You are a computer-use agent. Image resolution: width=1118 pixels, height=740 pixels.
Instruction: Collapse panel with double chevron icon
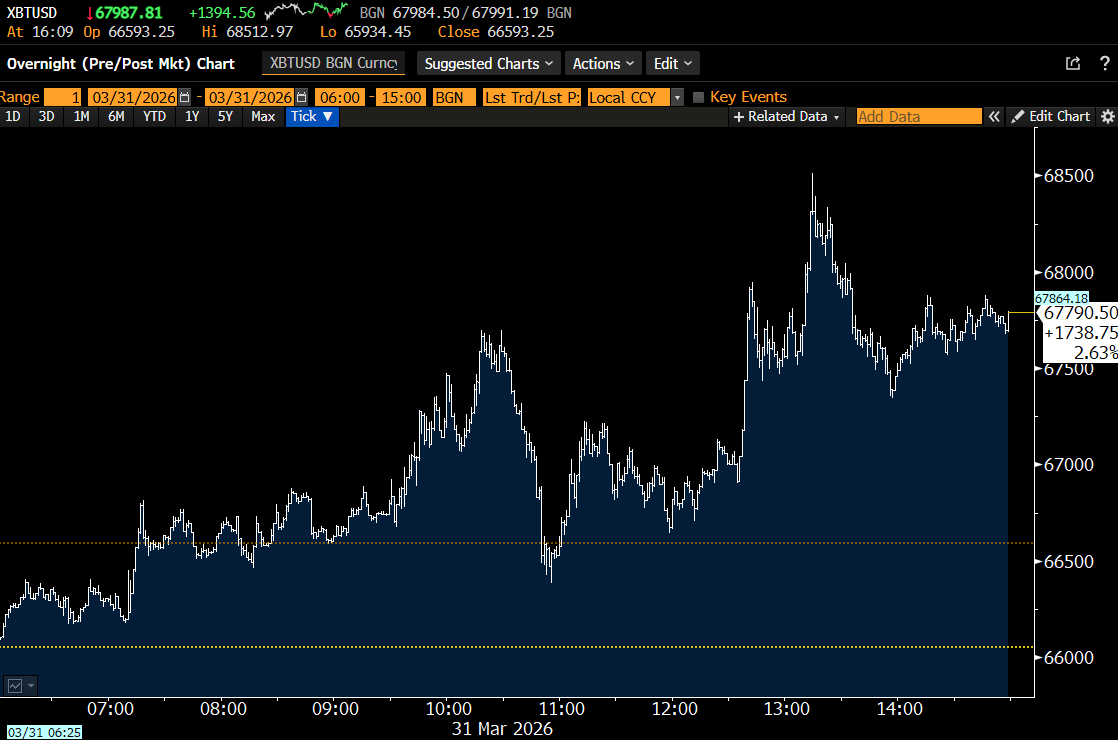pos(994,117)
